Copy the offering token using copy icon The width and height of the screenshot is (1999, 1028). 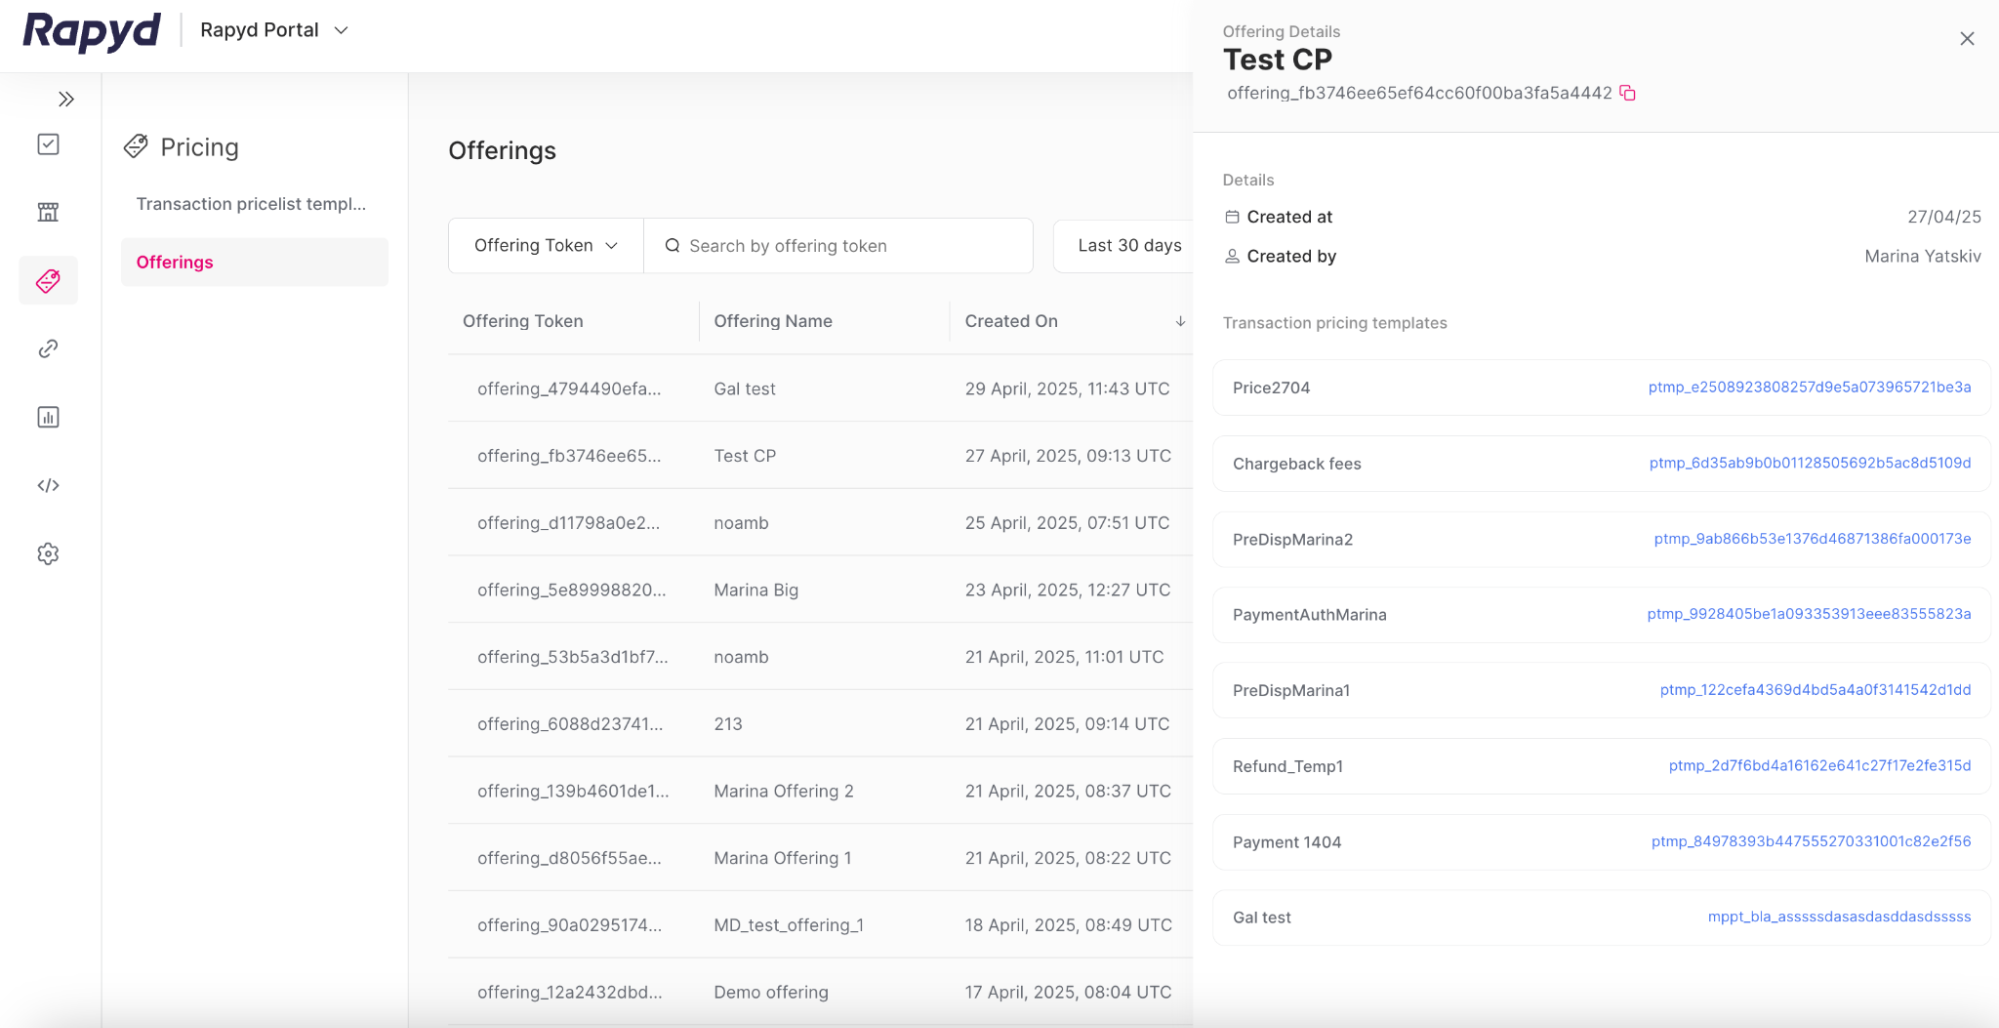[x=1629, y=93]
